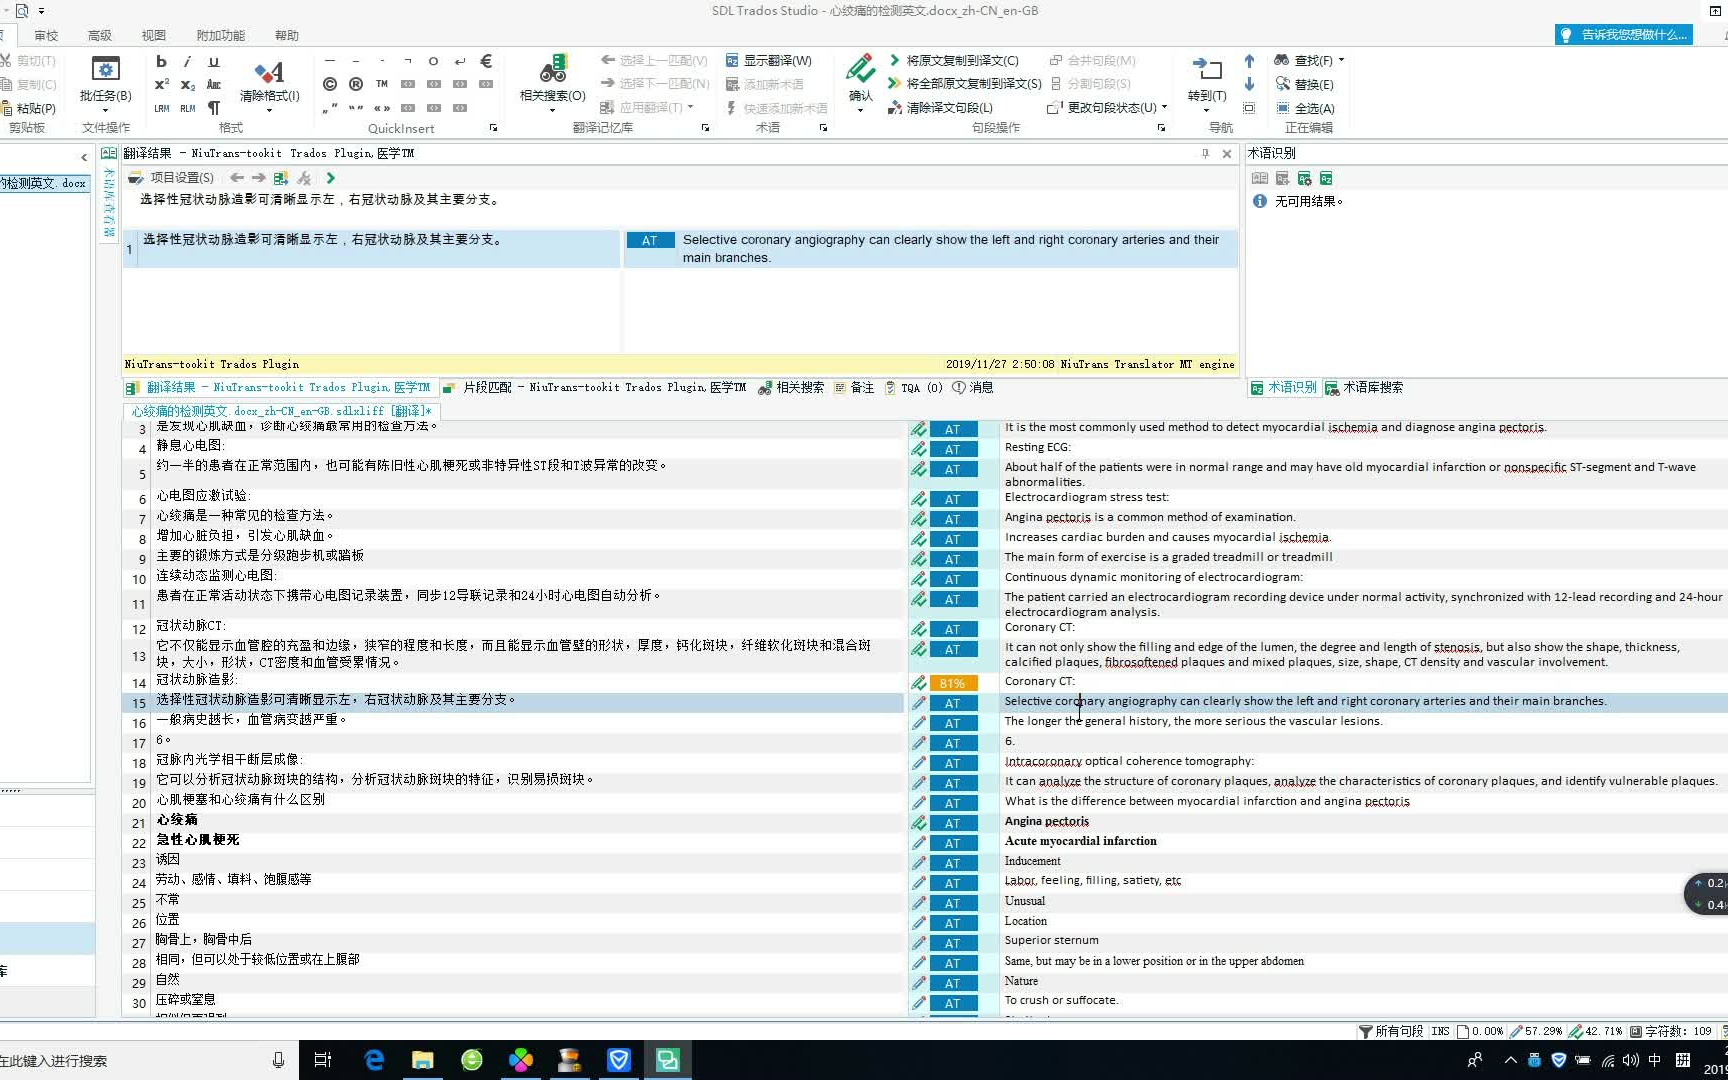Open concordance search 相关搜索 dropdown

coord(553,83)
